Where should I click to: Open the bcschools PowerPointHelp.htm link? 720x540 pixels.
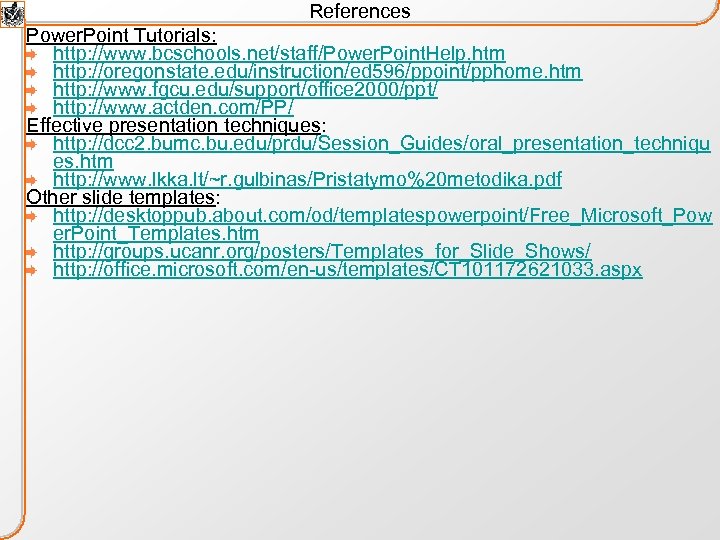click(x=279, y=54)
